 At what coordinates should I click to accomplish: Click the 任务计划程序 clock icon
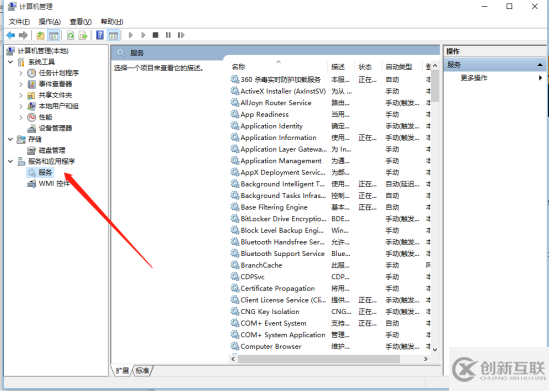32,73
